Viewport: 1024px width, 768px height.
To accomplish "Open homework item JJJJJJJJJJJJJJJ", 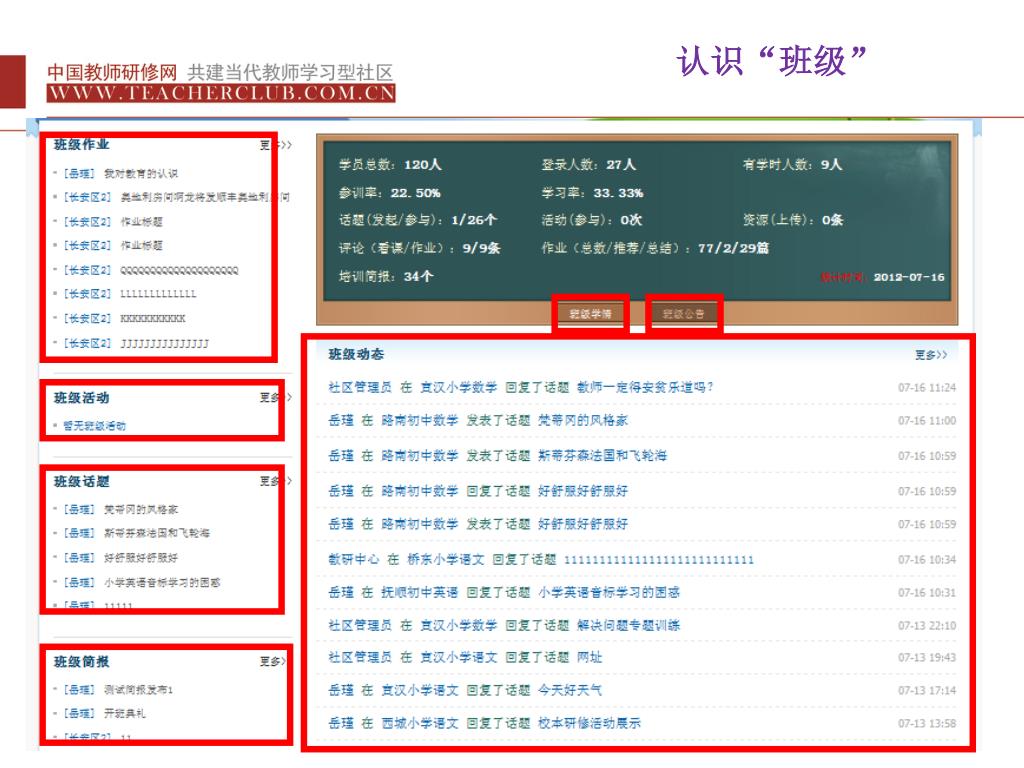I will click(x=165, y=344).
